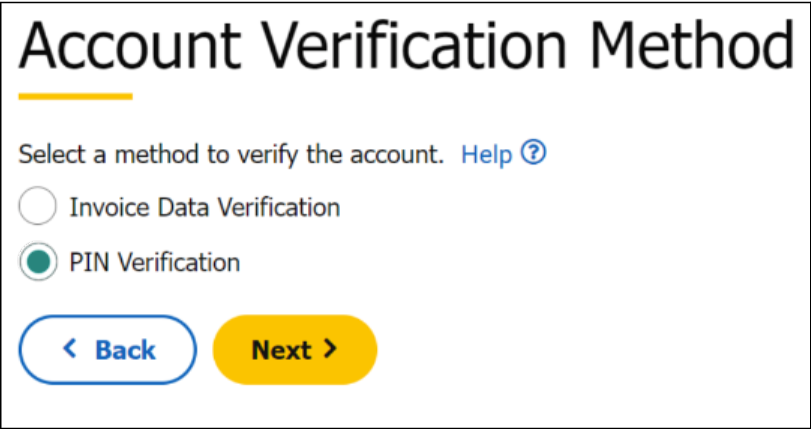Open the Help link text

click(486, 155)
